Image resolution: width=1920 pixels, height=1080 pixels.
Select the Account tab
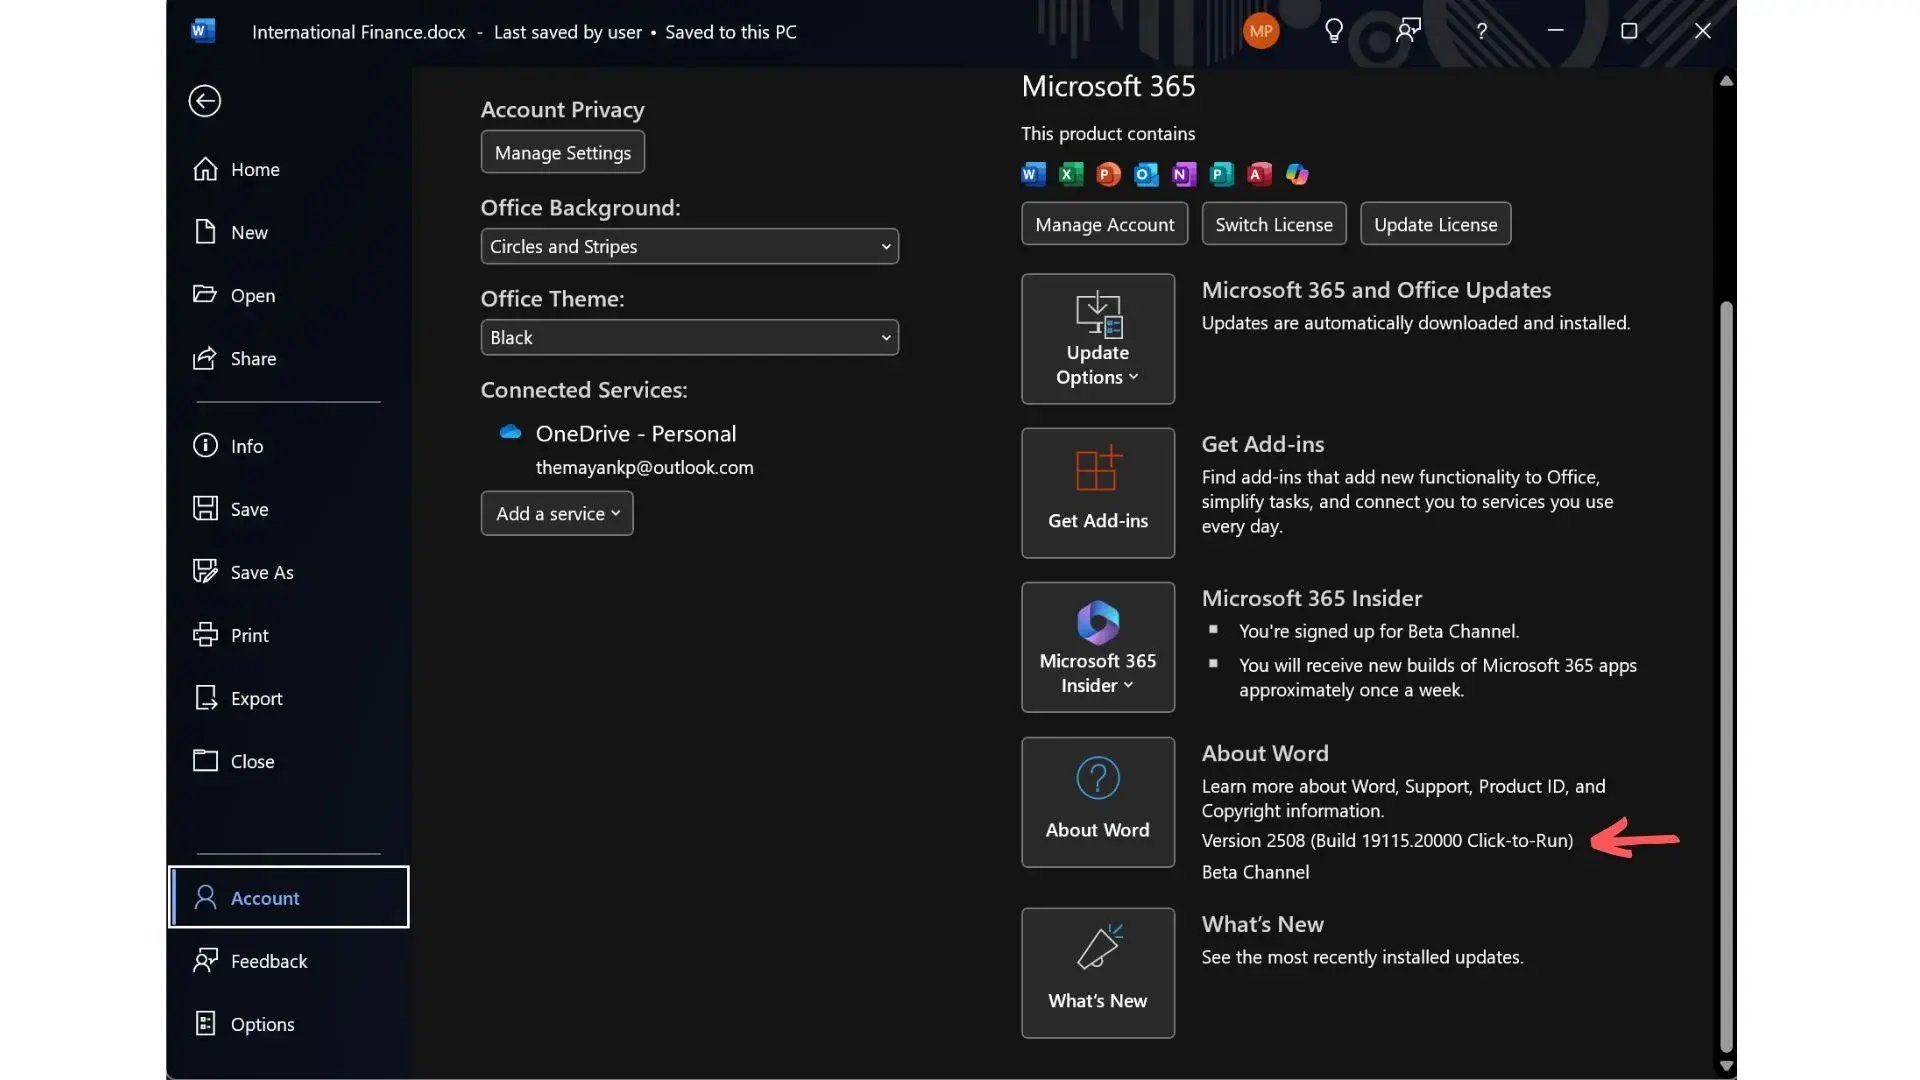[x=288, y=897]
